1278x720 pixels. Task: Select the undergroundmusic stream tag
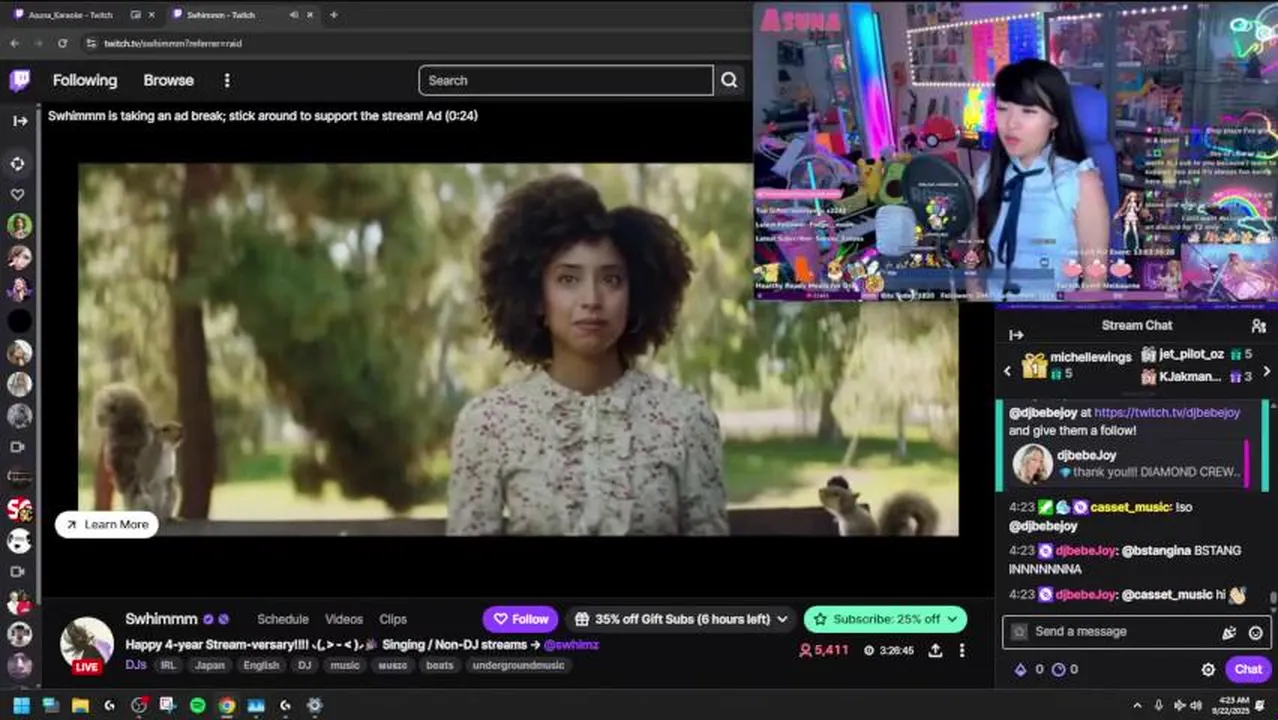[518, 665]
